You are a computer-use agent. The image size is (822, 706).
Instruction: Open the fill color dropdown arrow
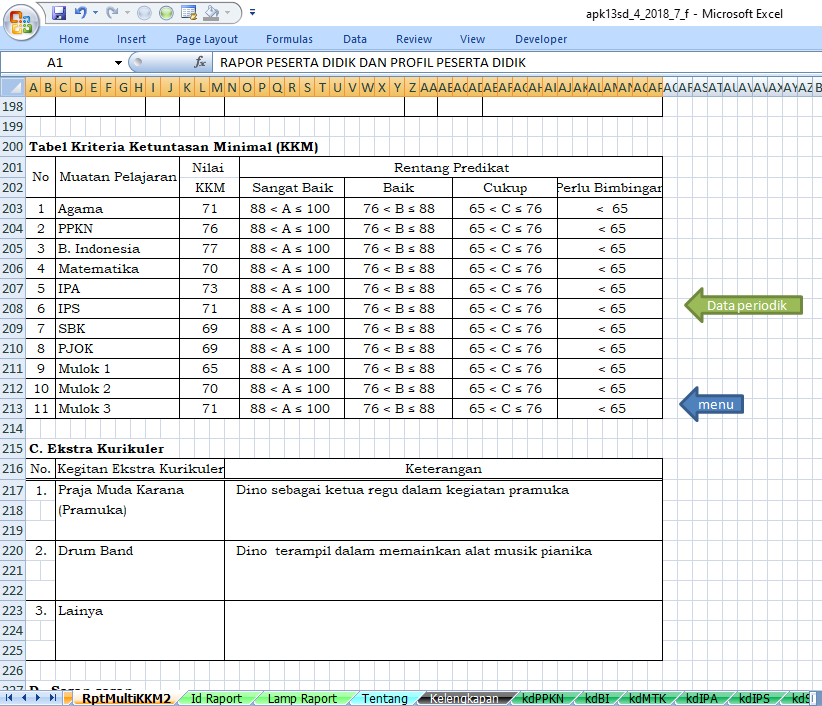coord(228,13)
